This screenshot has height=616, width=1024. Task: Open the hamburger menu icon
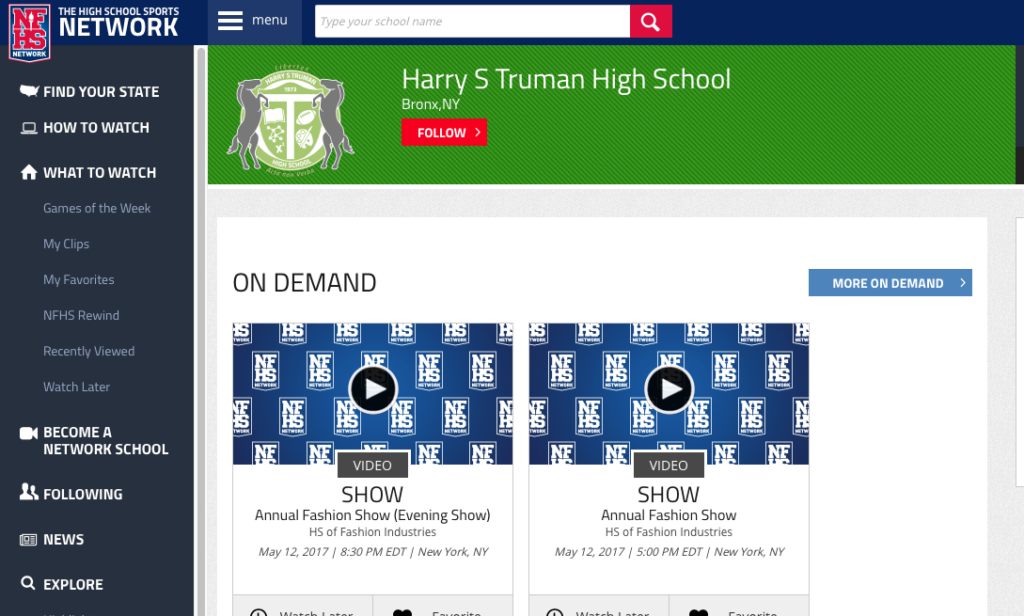pyautogui.click(x=230, y=21)
